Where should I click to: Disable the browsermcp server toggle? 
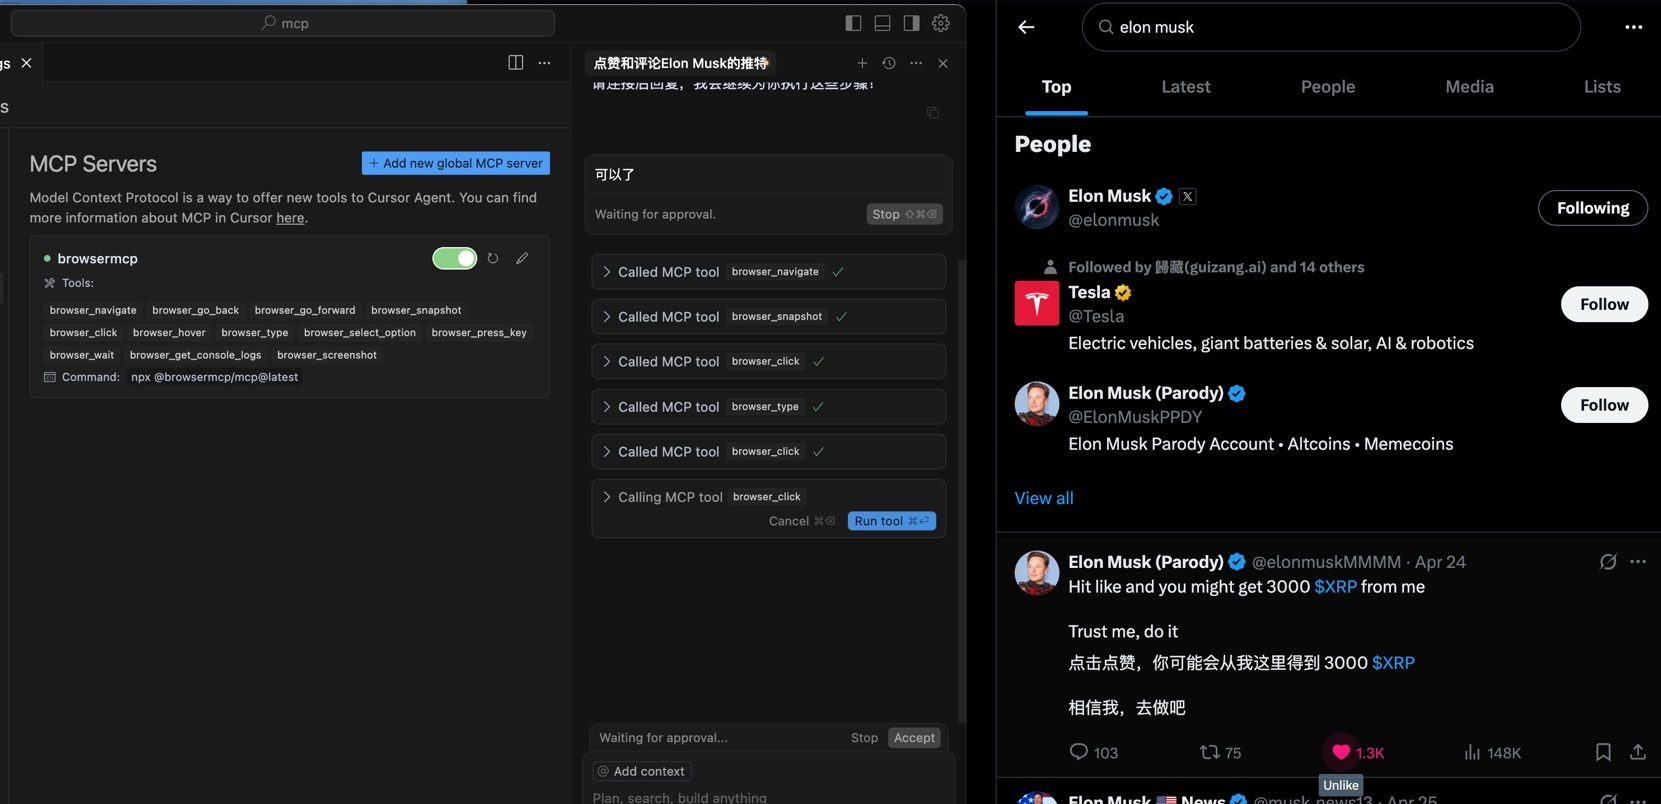click(455, 258)
